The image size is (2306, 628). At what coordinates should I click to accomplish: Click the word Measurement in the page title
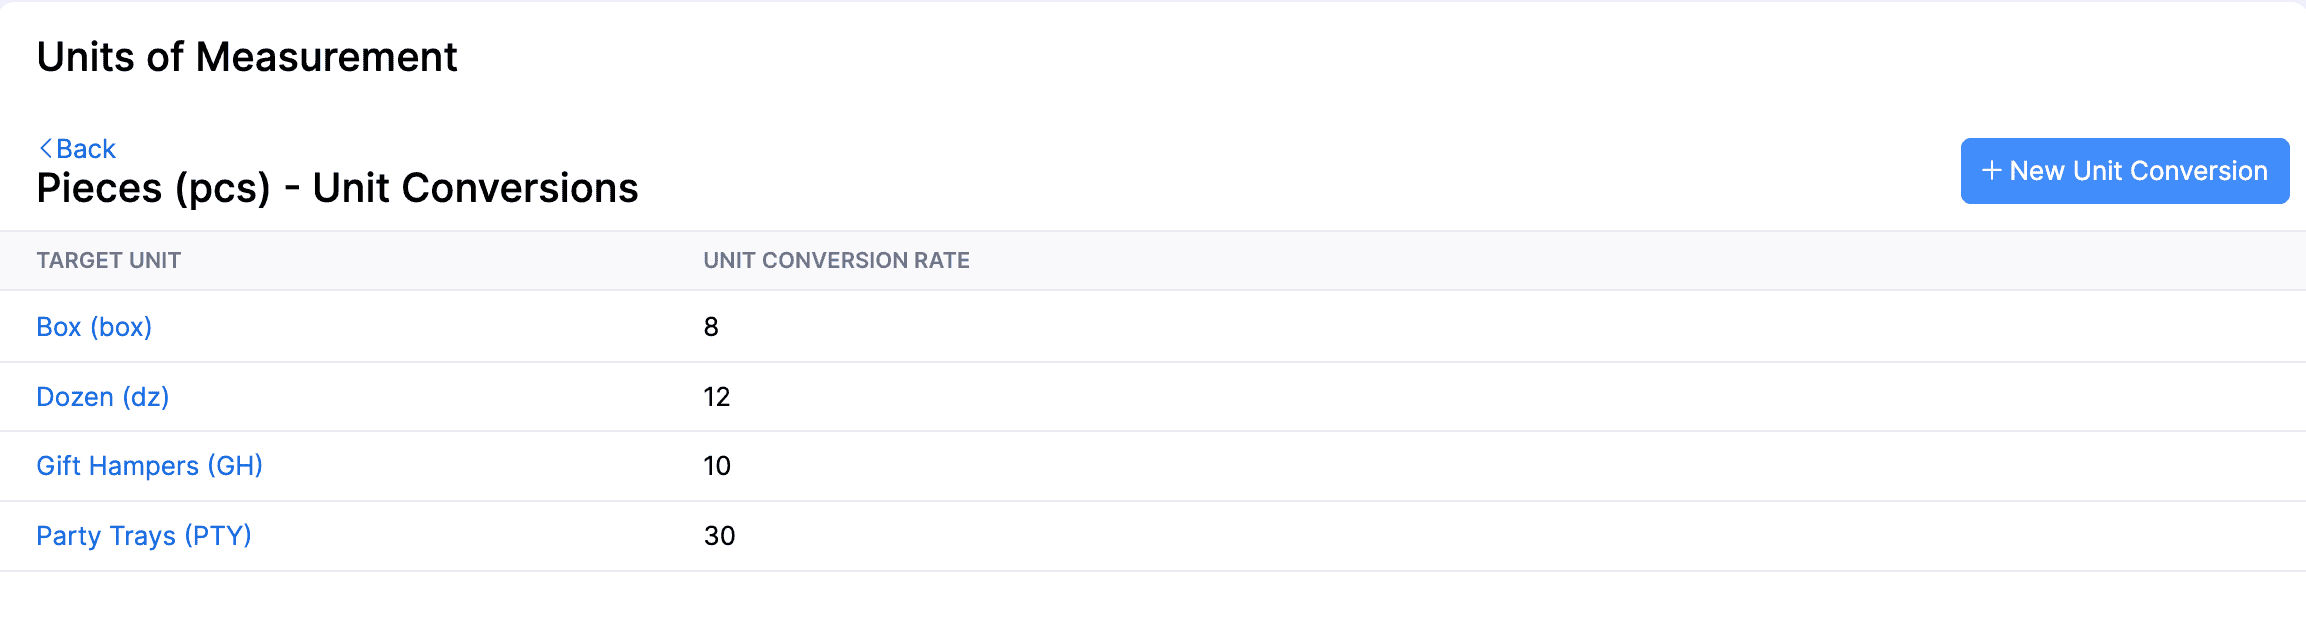(326, 57)
